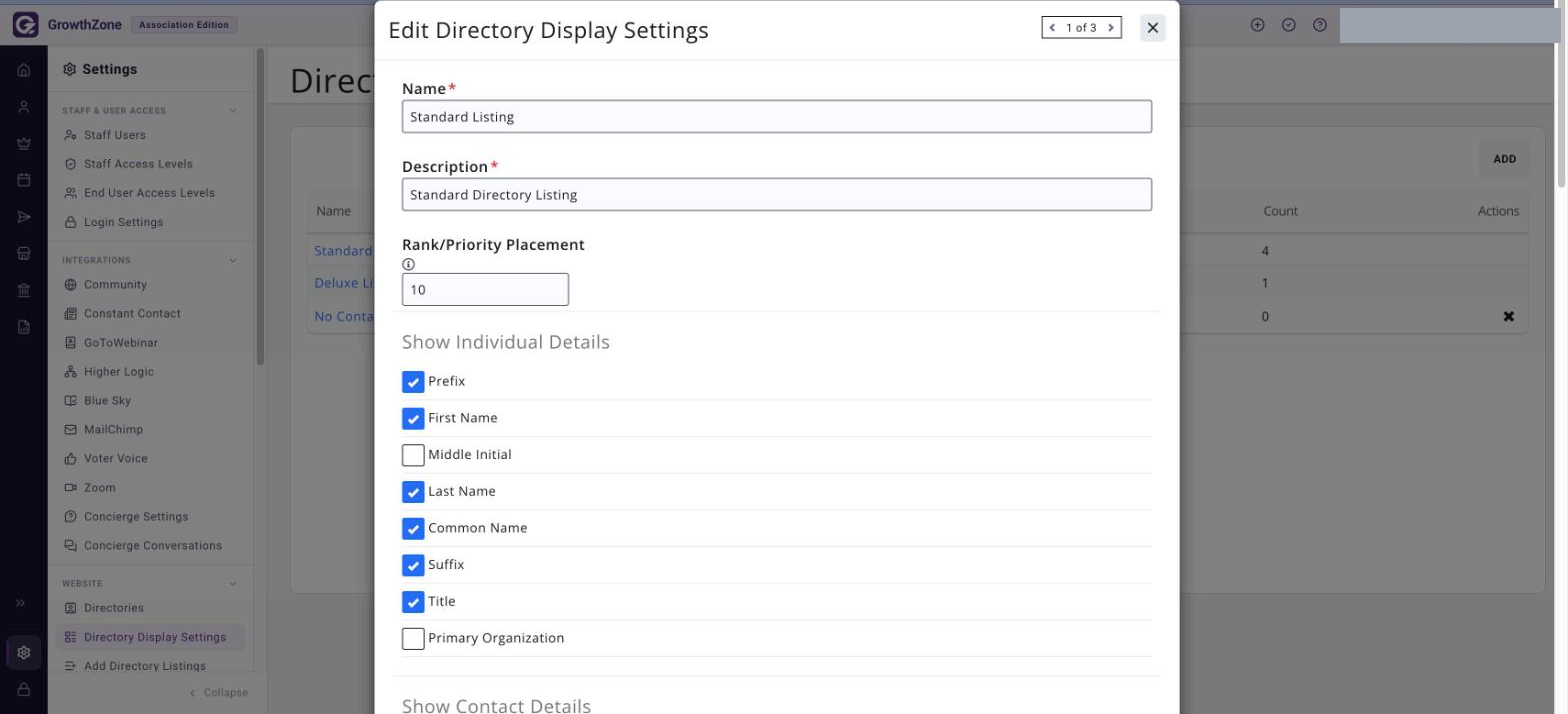Delete the No Contact row with X icon

tap(1509, 317)
